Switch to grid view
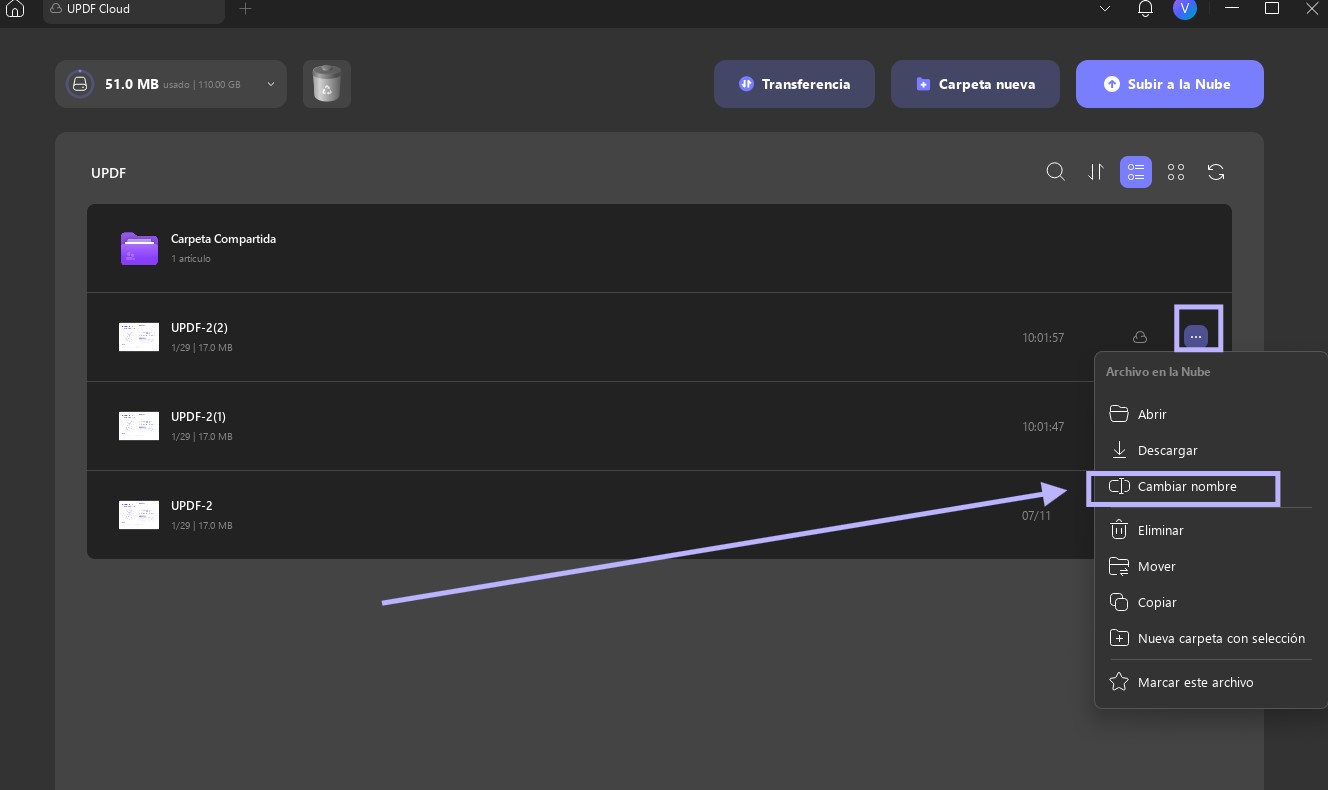Viewport: 1328px width, 790px height. 1176,172
